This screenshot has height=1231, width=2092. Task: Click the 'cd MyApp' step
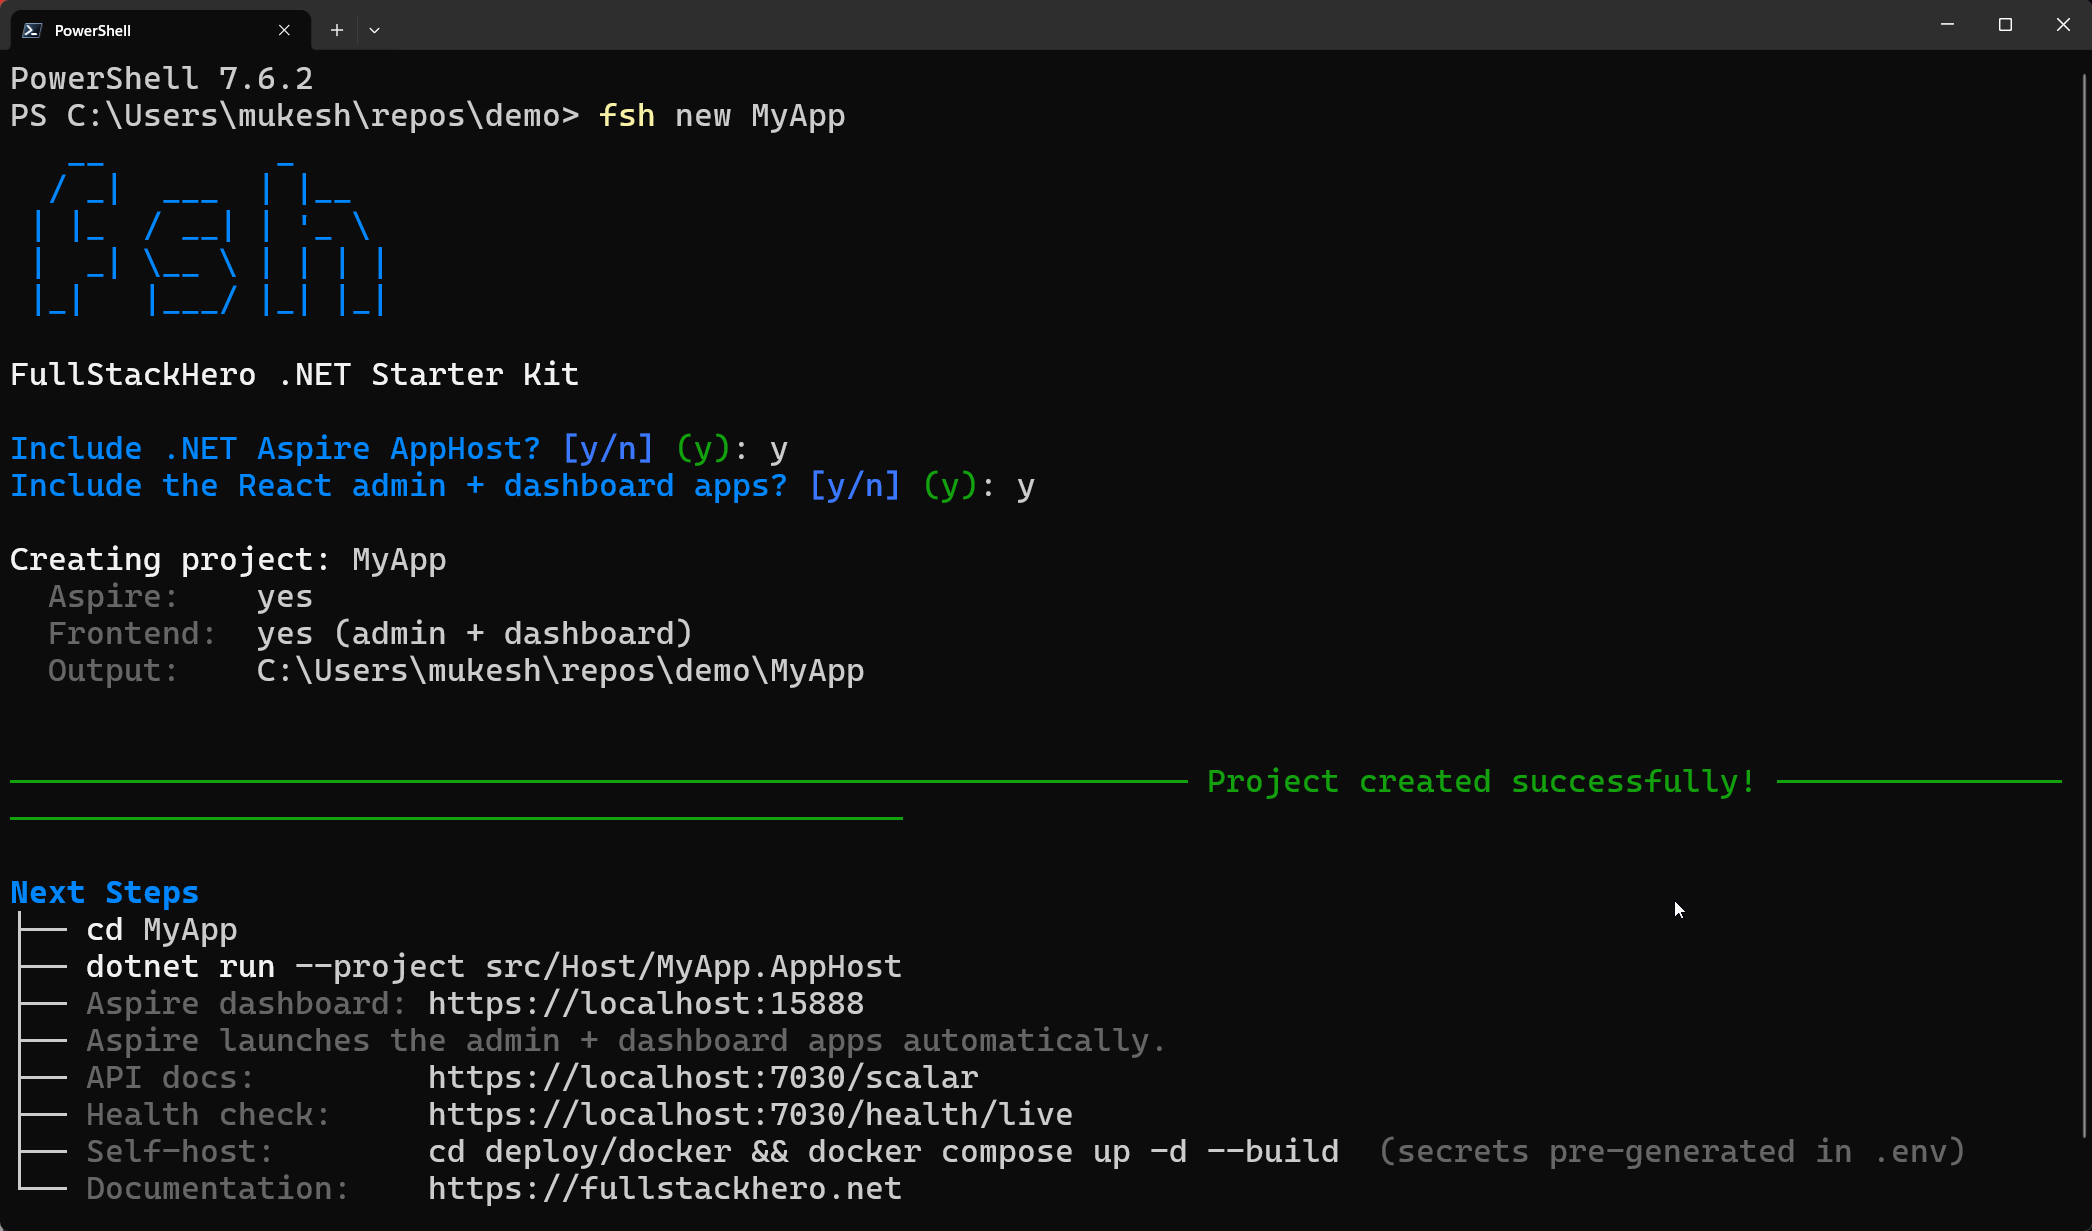coord(161,930)
